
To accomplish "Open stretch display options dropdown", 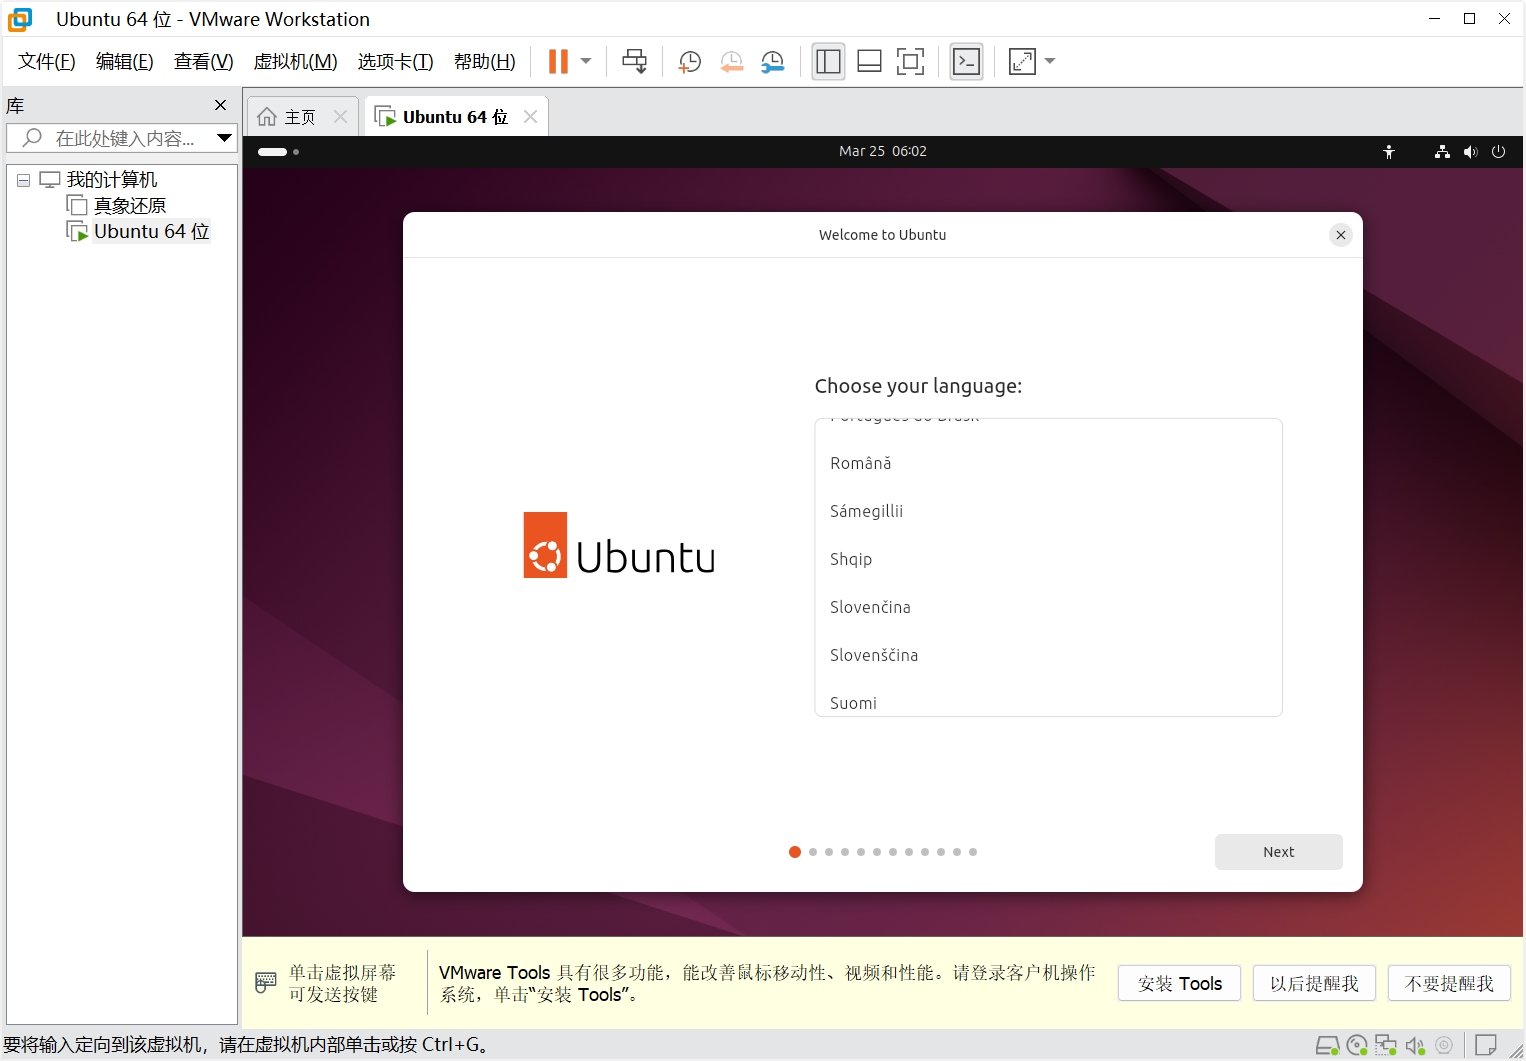I will 1050,61.
